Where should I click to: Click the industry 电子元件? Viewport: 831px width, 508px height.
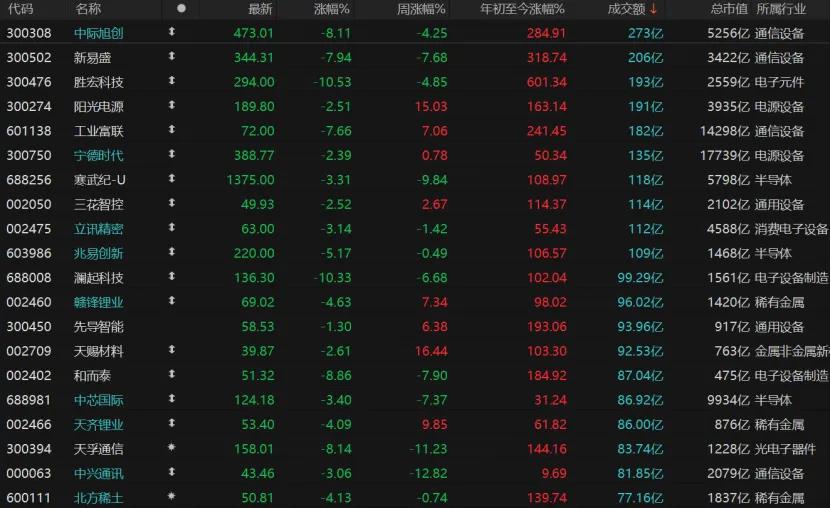pos(780,82)
